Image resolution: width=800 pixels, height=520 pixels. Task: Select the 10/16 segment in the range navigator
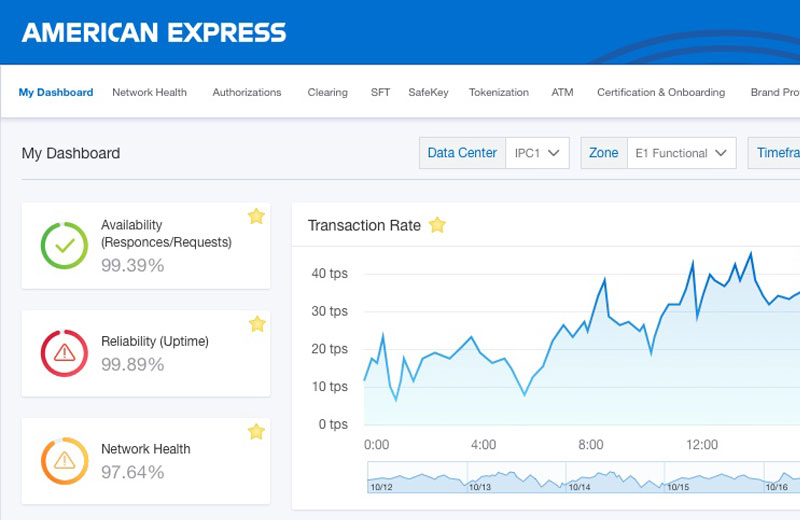tap(782, 478)
